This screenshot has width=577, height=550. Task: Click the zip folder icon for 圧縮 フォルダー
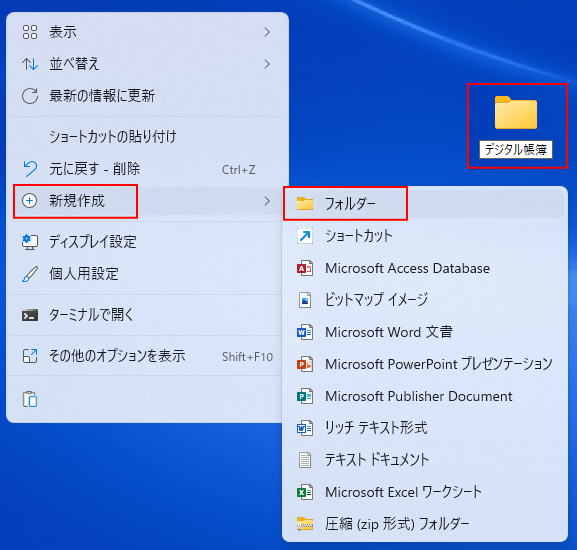coord(305,524)
